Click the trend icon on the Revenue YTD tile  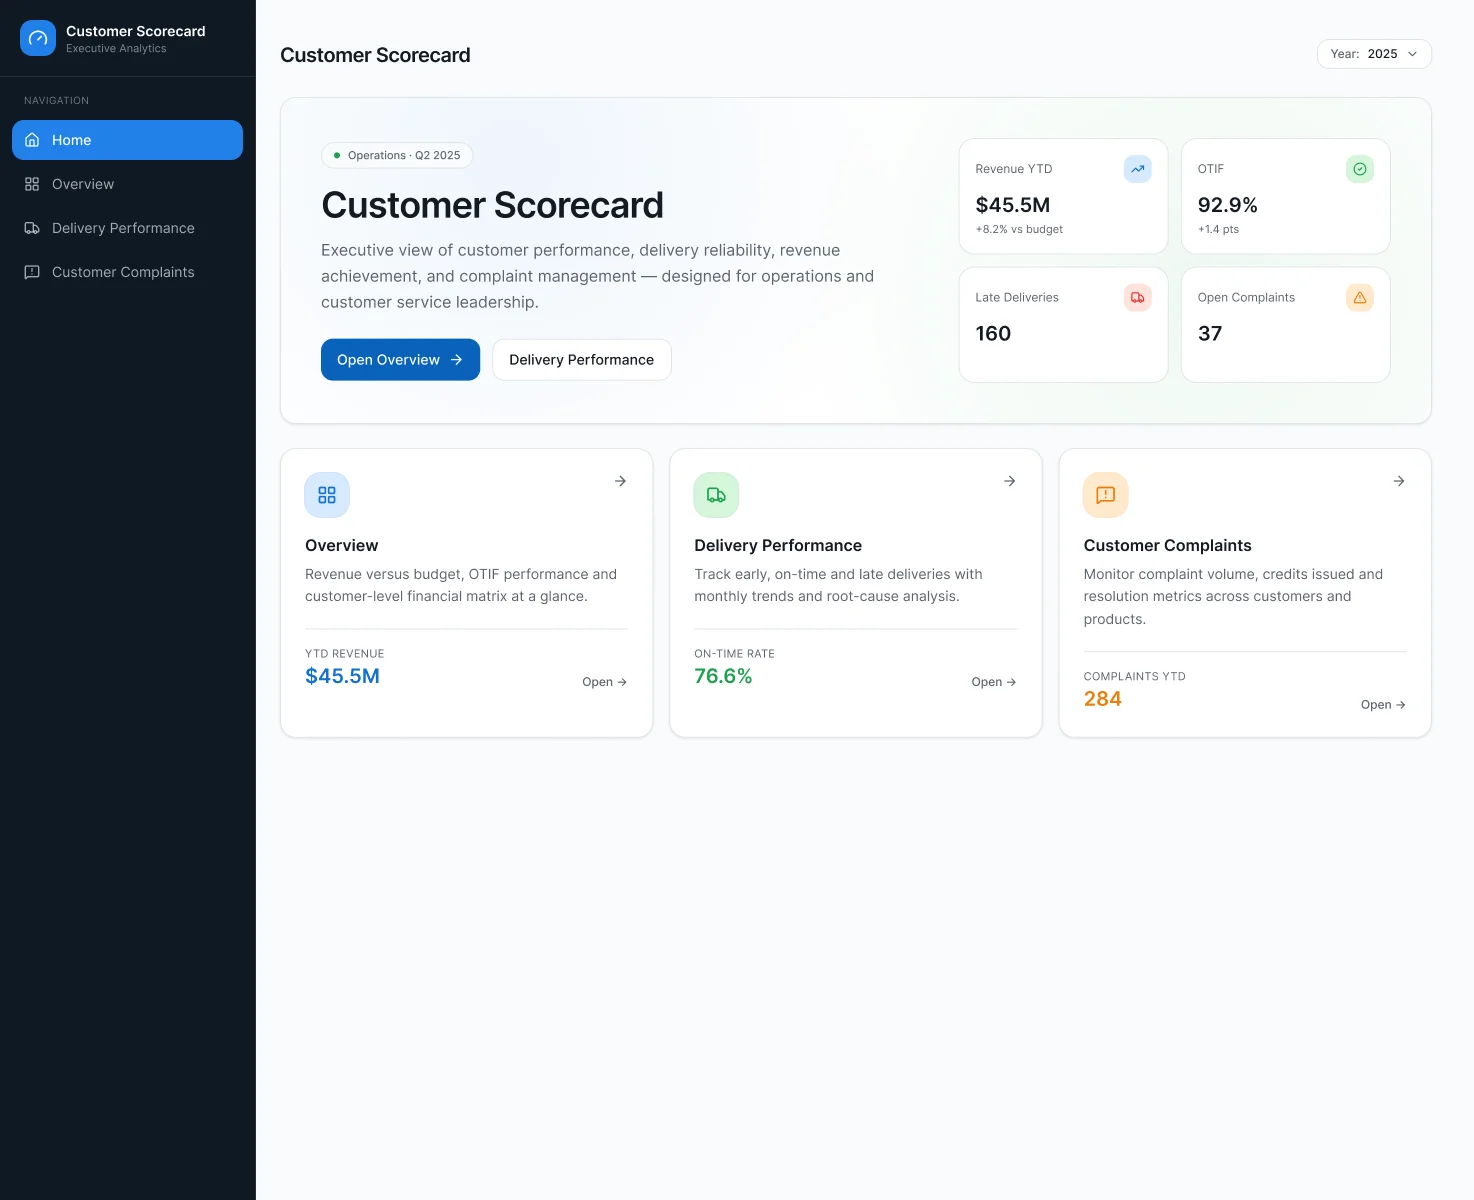point(1137,169)
